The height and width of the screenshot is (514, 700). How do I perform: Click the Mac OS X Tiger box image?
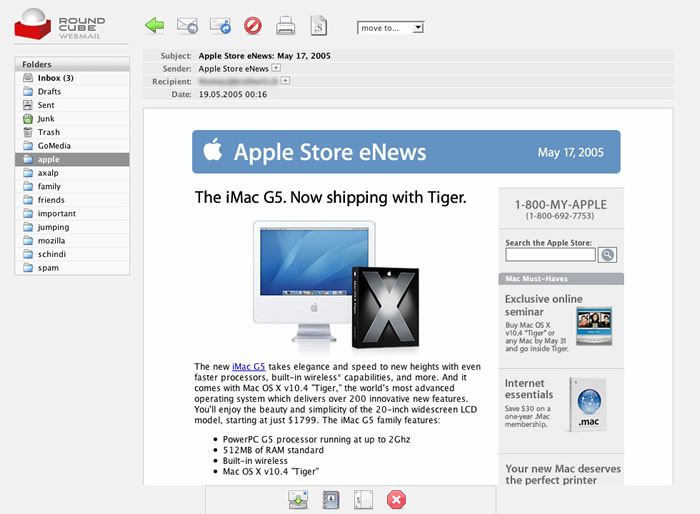385,307
